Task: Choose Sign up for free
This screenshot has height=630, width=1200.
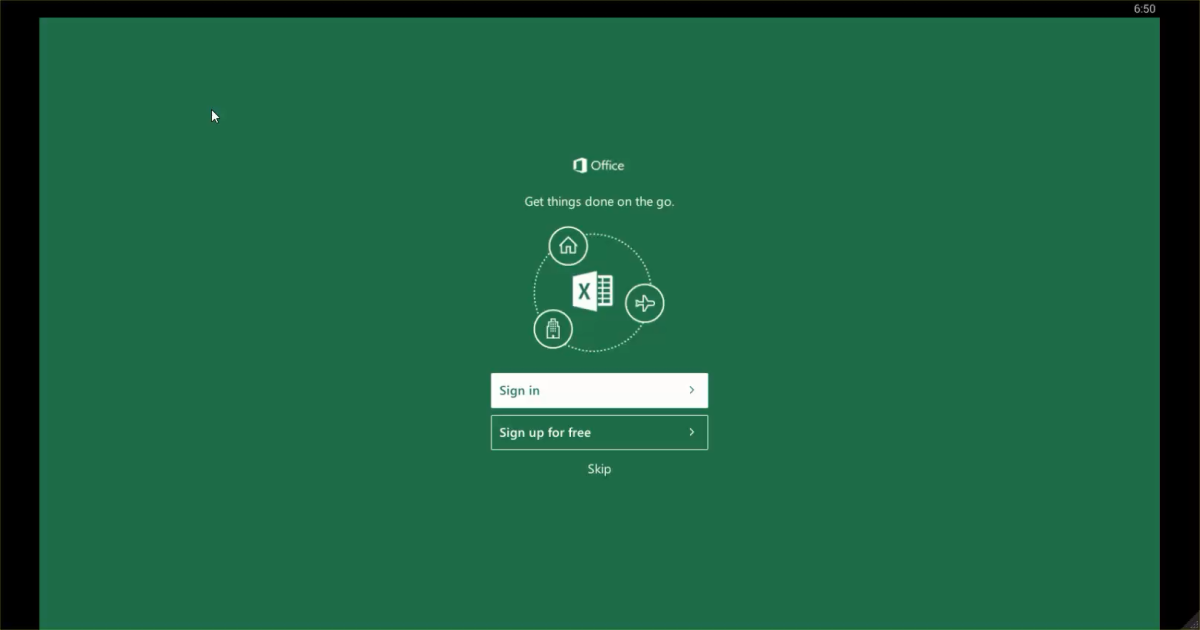Action: 599,432
